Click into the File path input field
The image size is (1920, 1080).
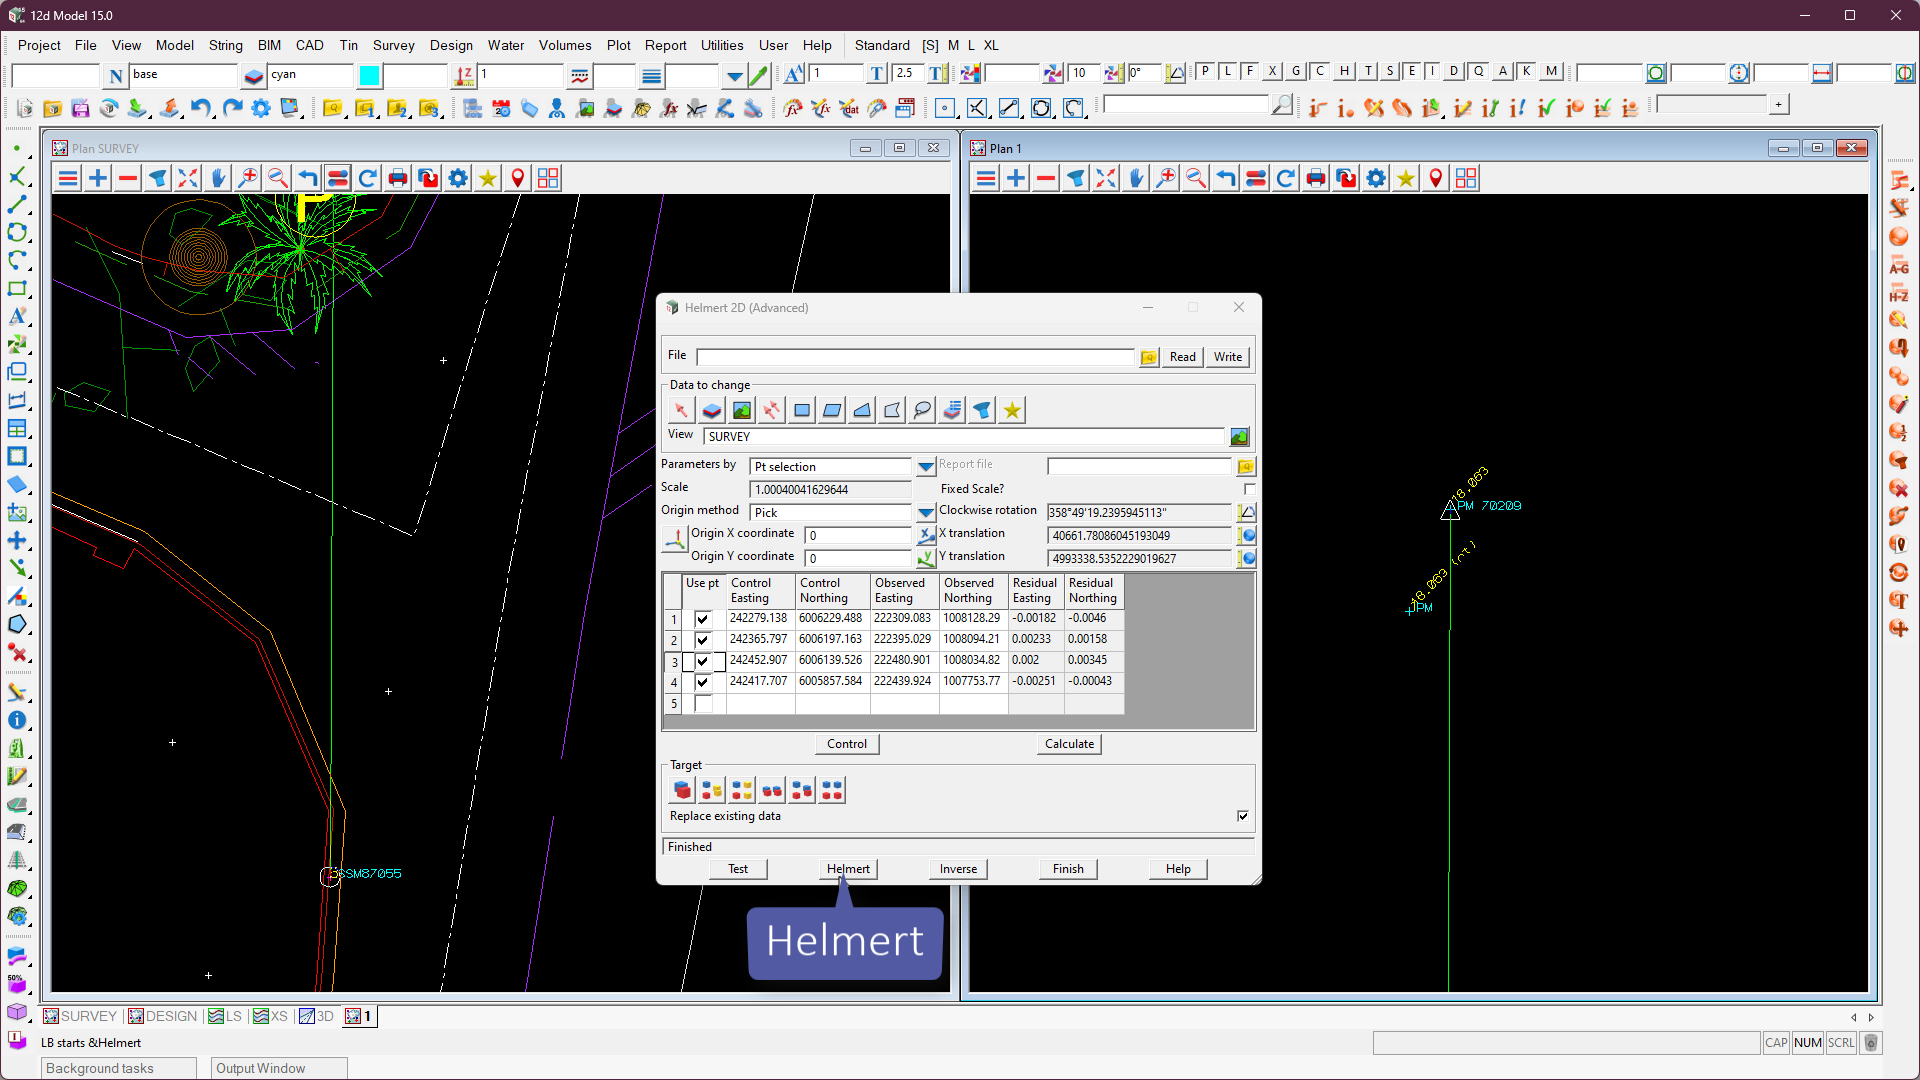pos(915,357)
